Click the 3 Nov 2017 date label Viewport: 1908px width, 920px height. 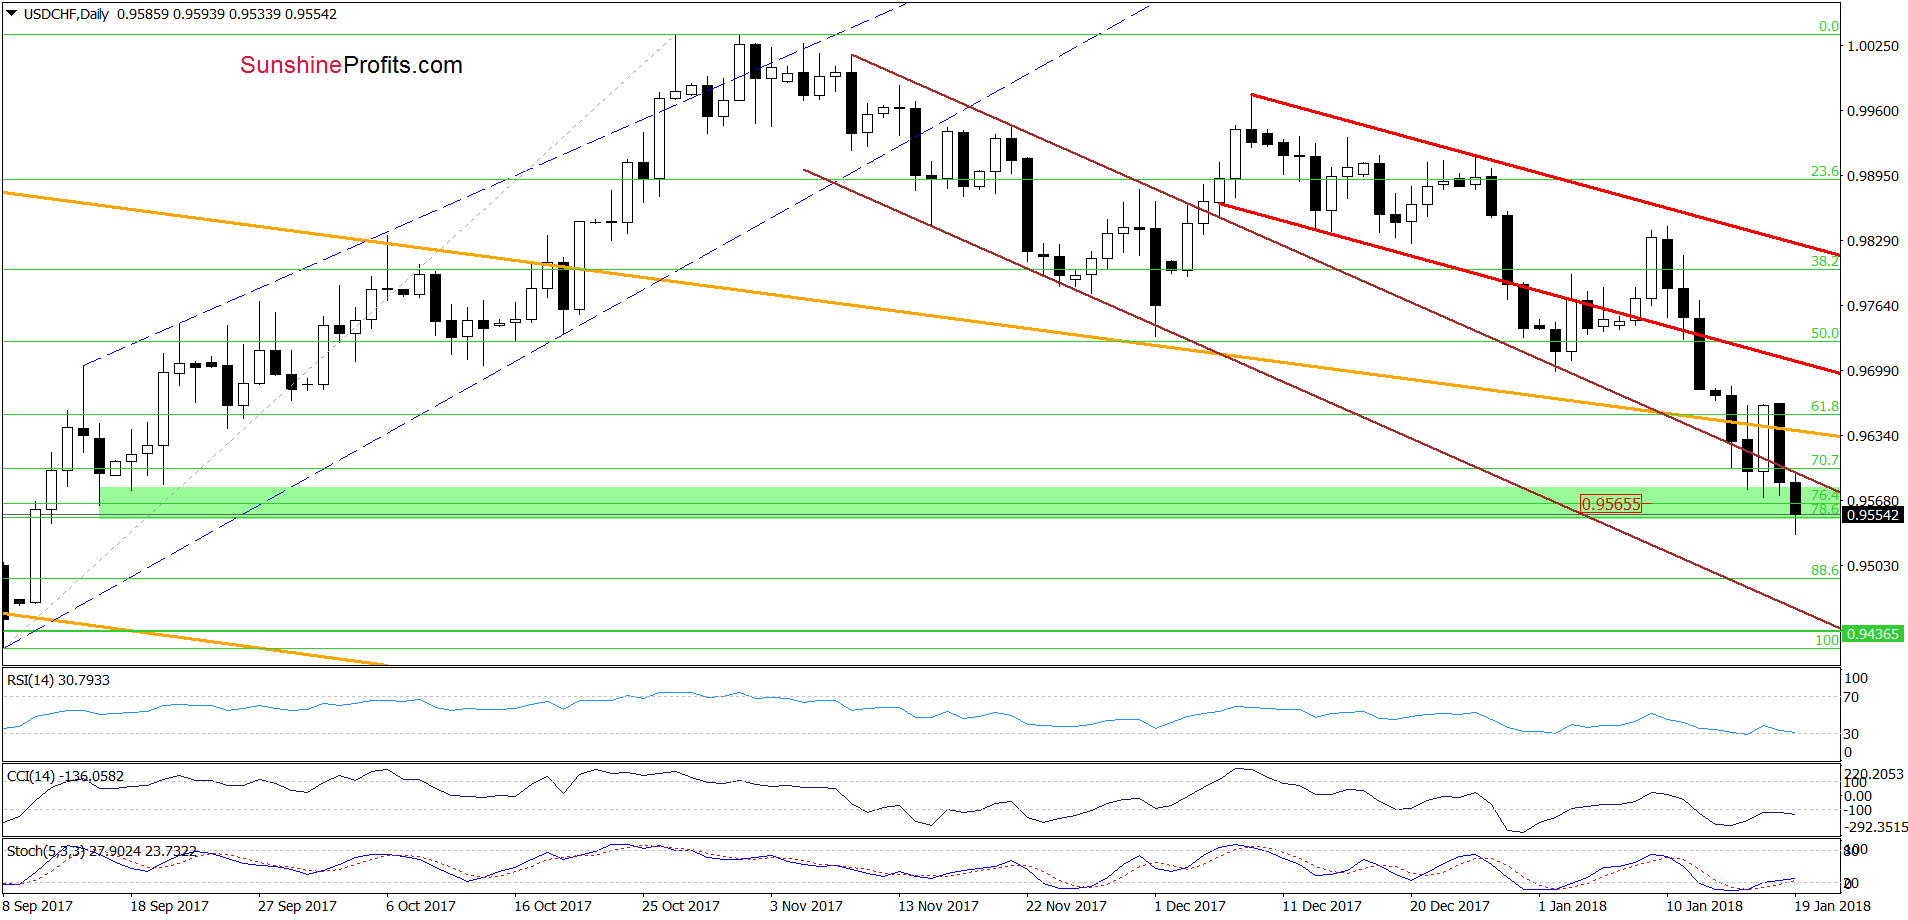[806, 906]
